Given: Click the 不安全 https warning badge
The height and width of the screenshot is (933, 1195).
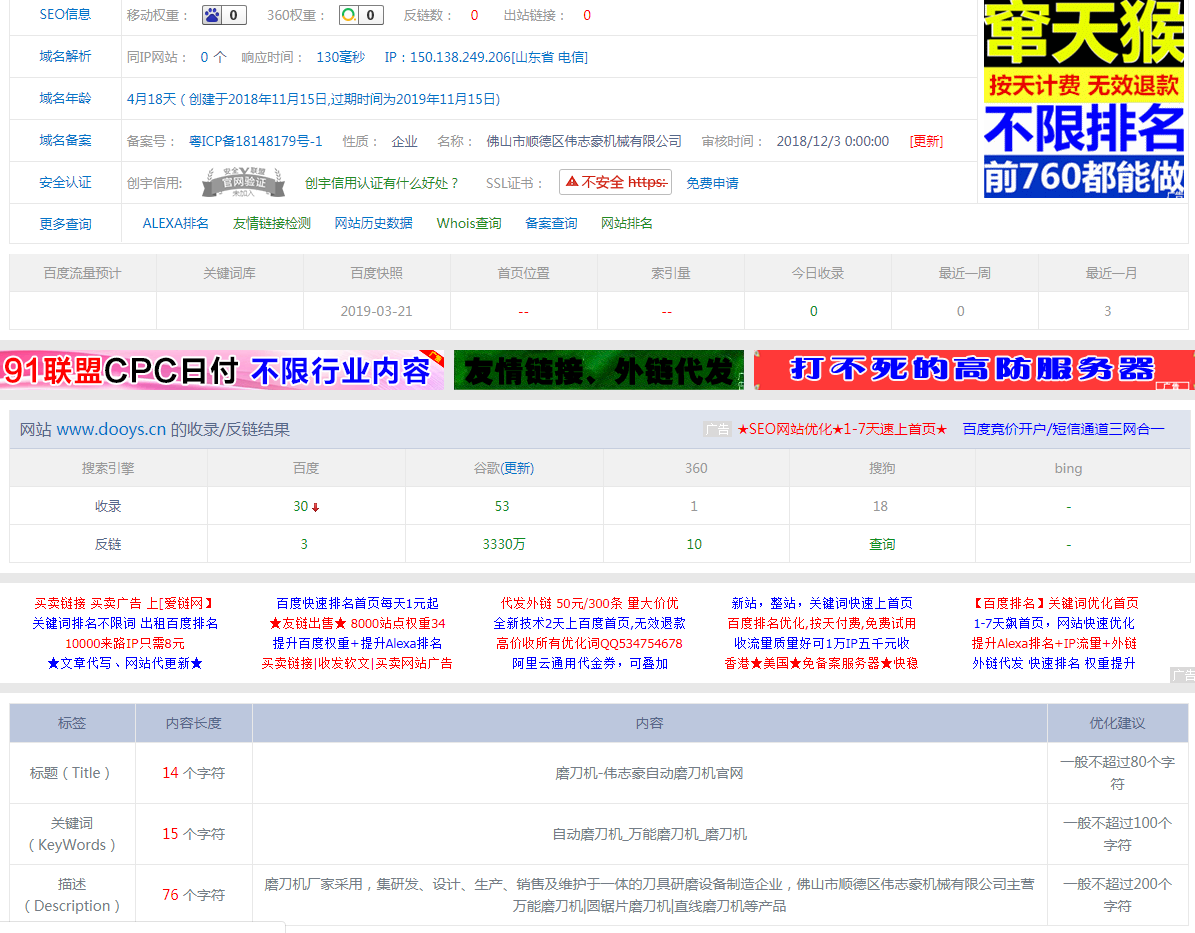Looking at the screenshot, I should pos(615,182).
